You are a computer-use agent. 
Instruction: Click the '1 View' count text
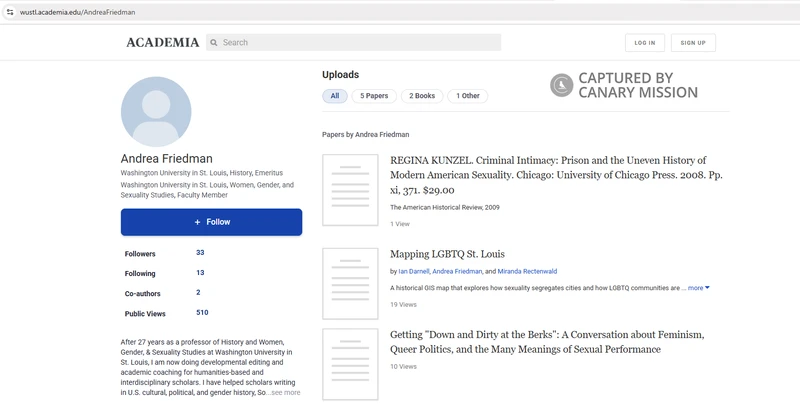(400, 224)
